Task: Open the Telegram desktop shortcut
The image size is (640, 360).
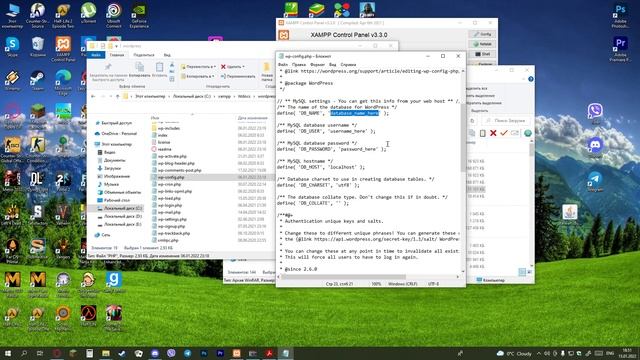Action: click(x=595, y=181)
